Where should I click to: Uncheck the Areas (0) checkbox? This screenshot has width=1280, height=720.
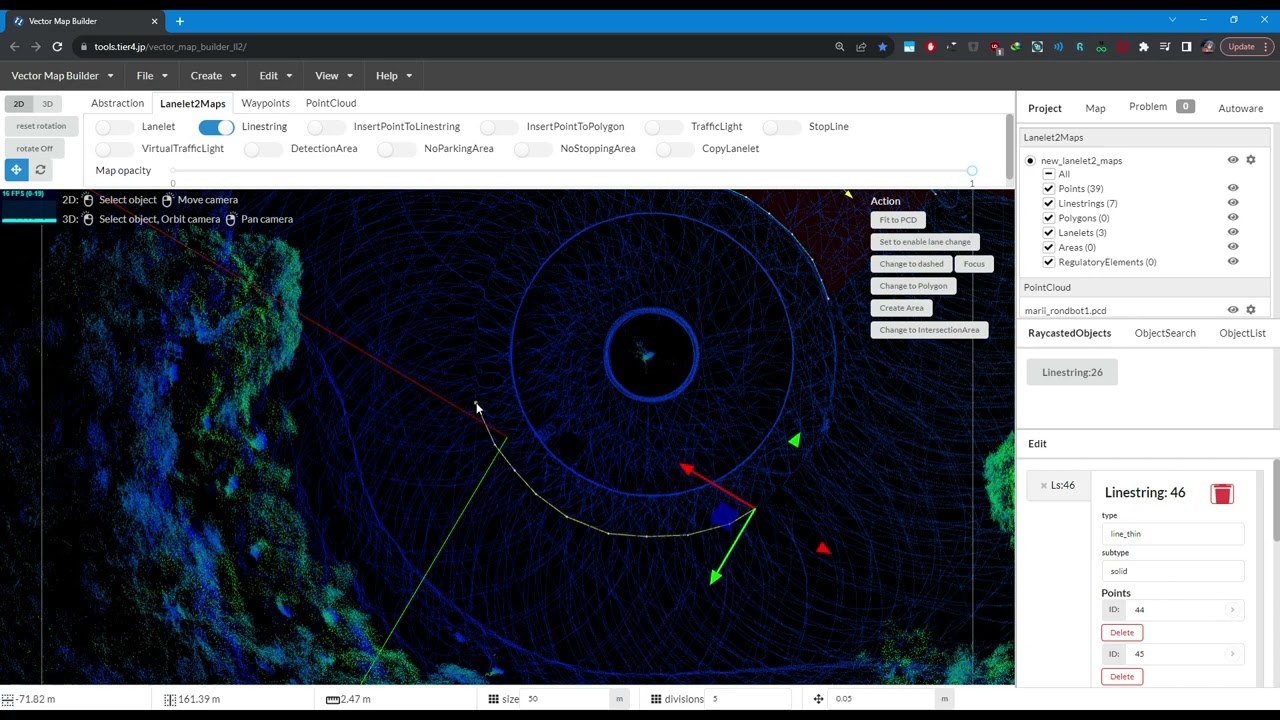click(x=1049, y=247)
